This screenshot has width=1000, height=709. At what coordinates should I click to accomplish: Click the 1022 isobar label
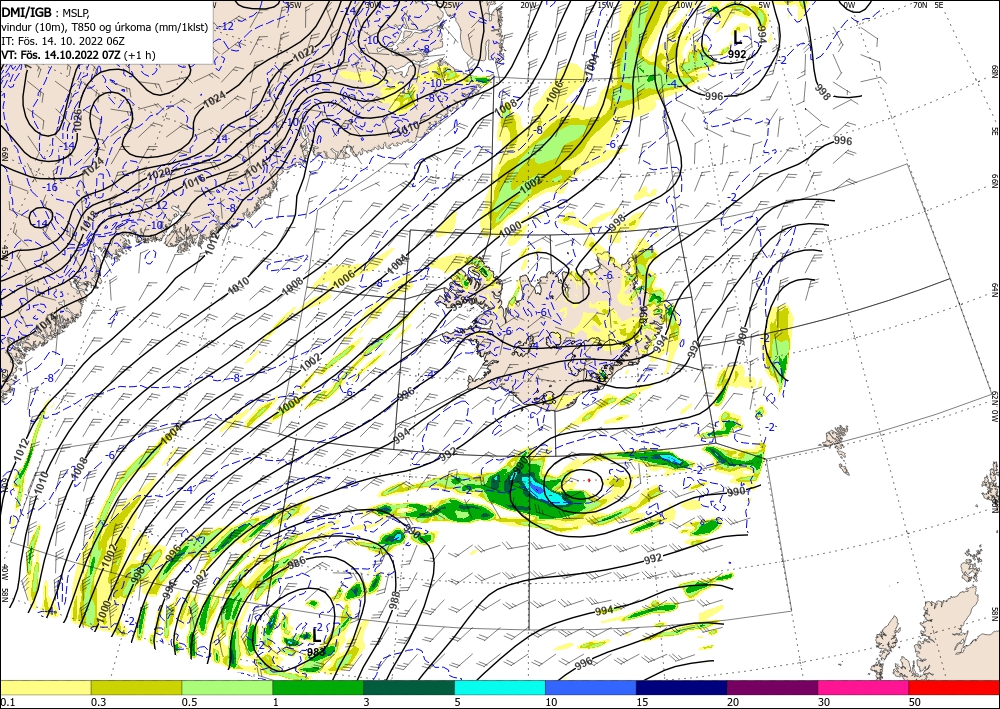304,54
